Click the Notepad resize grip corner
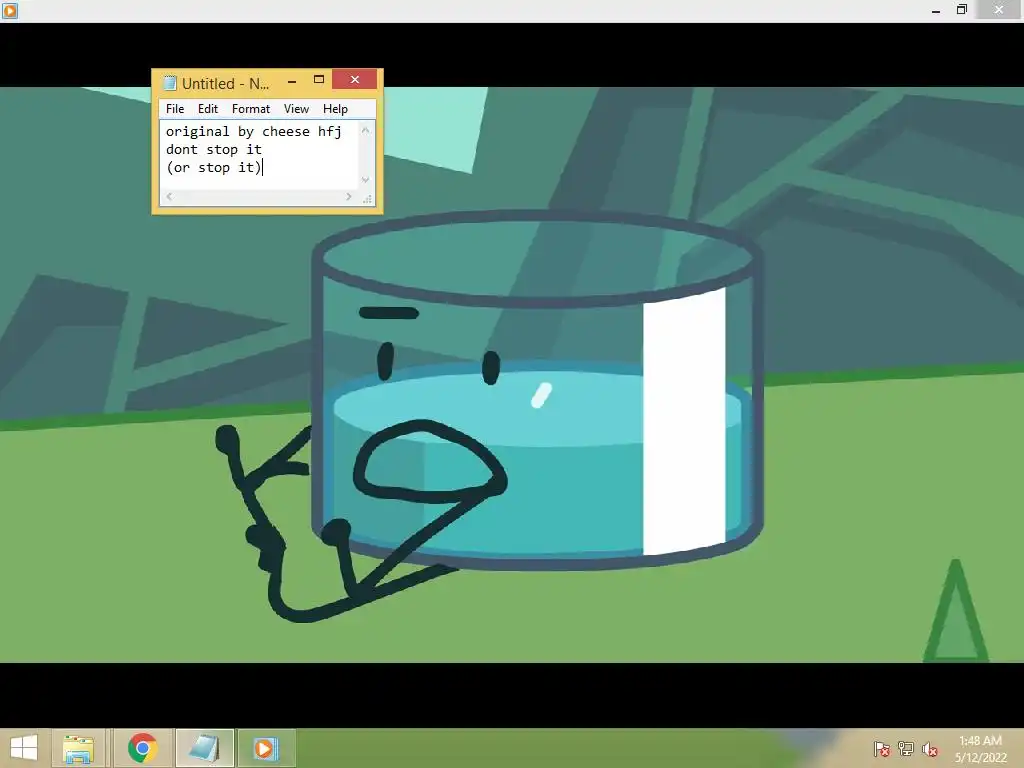 [367, 198]
